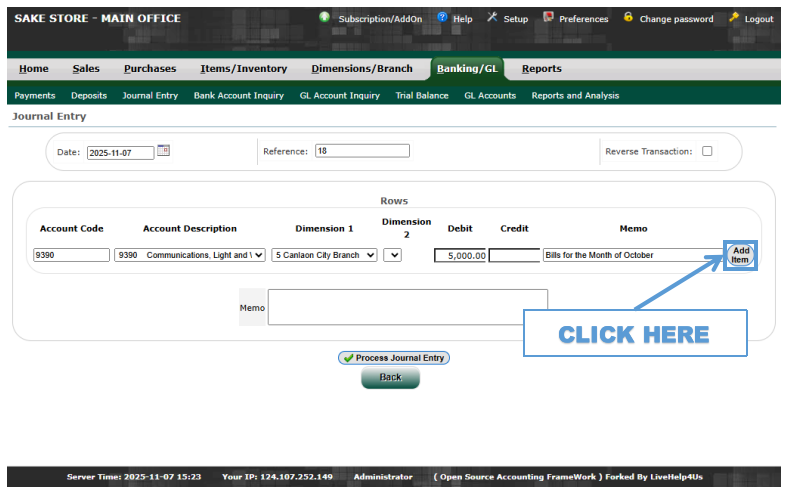The height and width of the screenshot is (493, 790).
Task: Open the Dimension 2 dropdown
Action: pos(392,255)
